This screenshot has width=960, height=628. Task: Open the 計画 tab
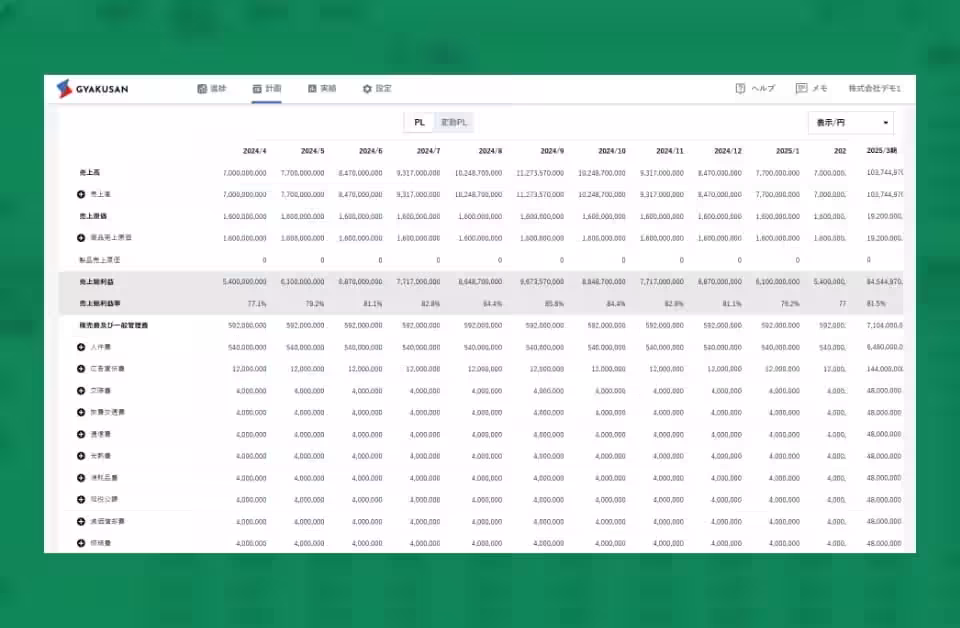pyautogui.click(x=266, y=89)
